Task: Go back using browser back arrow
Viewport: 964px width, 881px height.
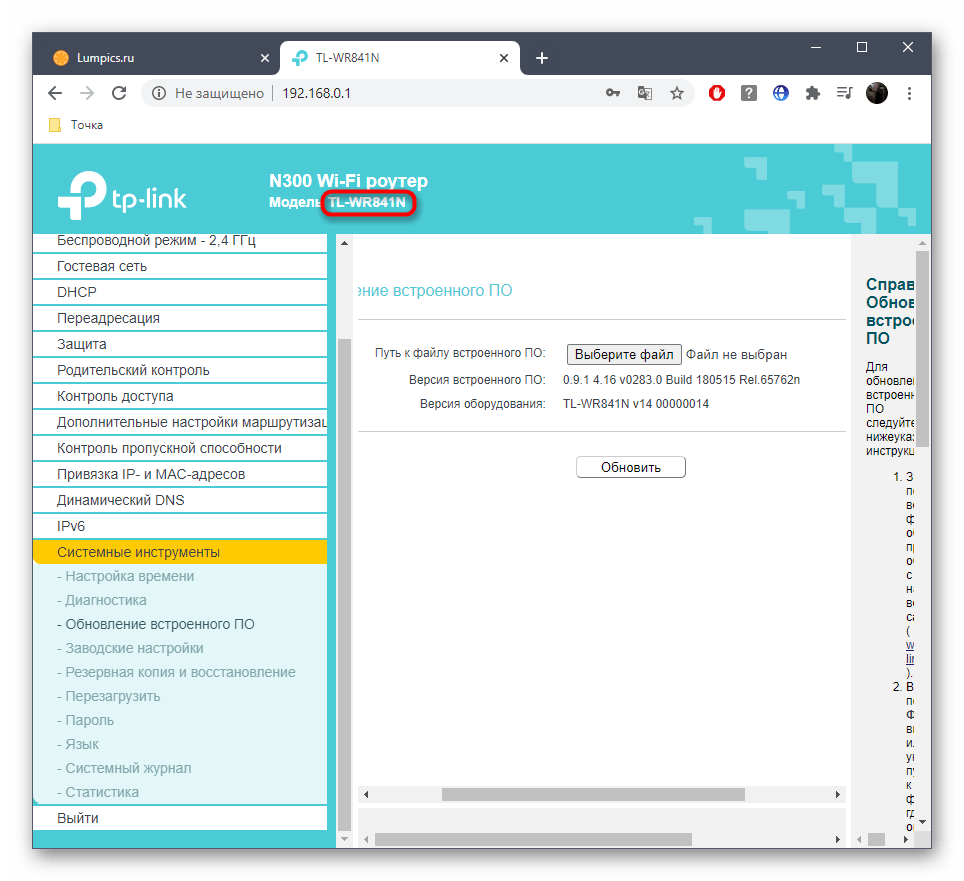Action: (x=55, y=93)
